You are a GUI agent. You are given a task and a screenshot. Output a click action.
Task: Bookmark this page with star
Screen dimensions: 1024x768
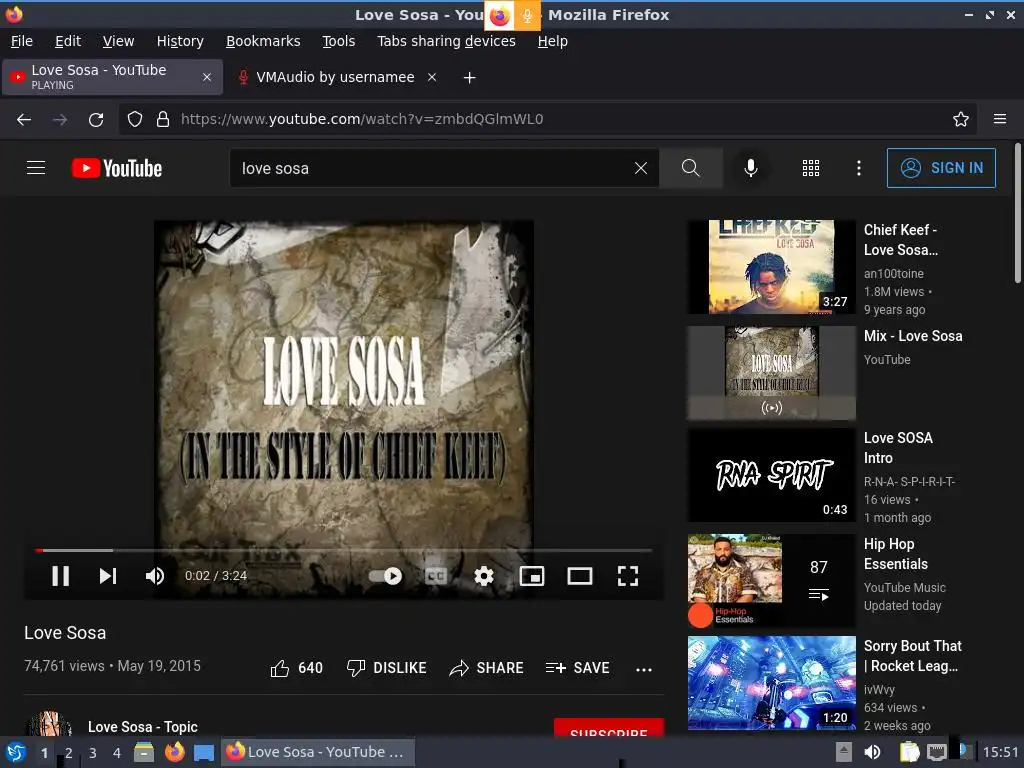[961, 119]
